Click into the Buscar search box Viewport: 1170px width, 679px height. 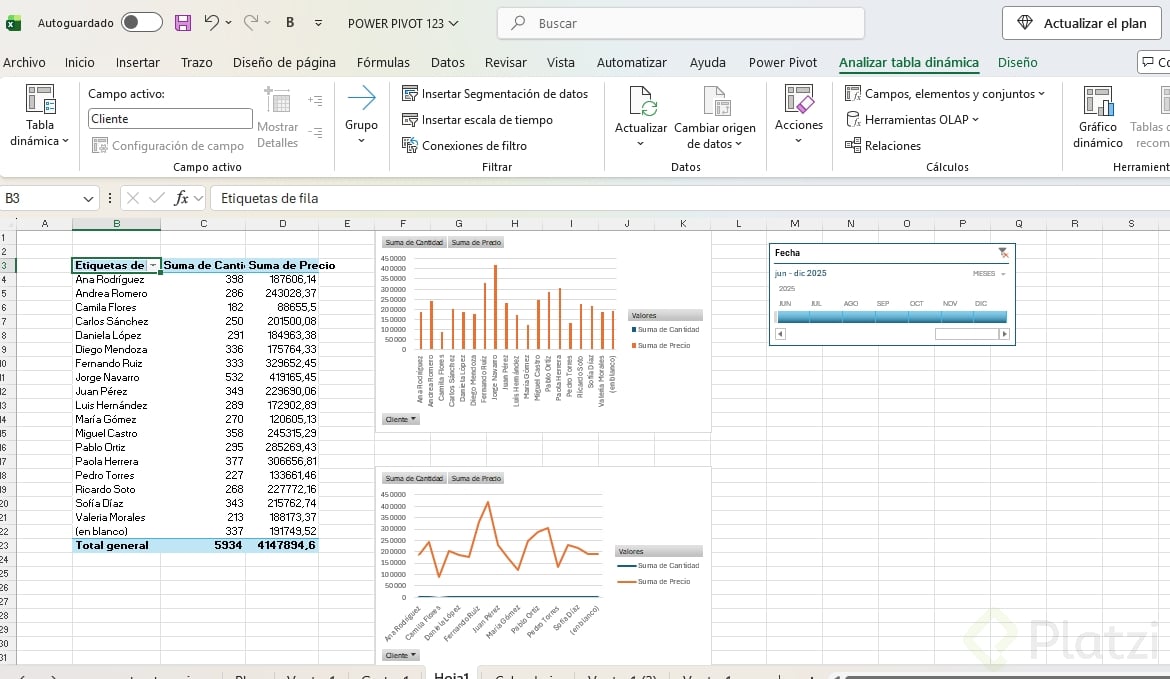click(681, 23)
